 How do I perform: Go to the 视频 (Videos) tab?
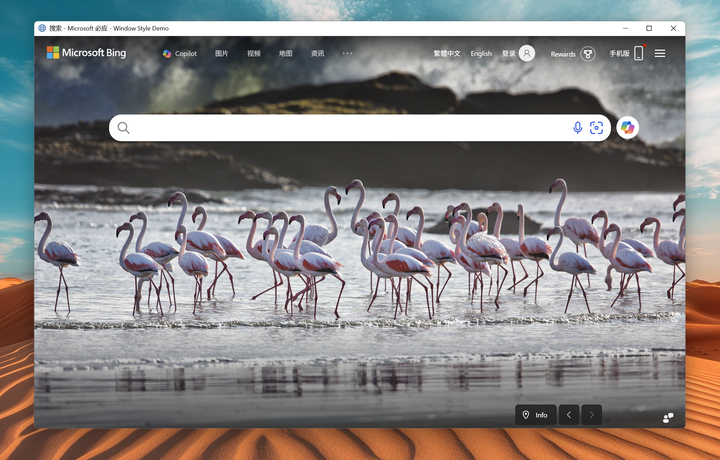[254, 54]
